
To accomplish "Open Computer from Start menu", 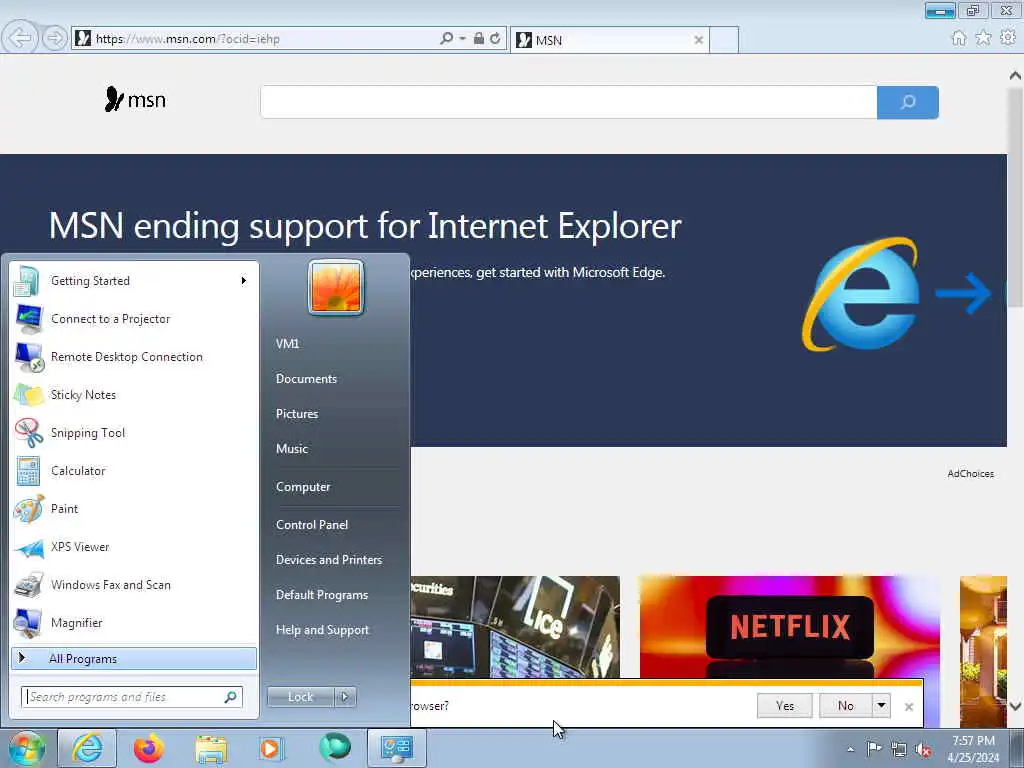I will click(x=303, y=487).
